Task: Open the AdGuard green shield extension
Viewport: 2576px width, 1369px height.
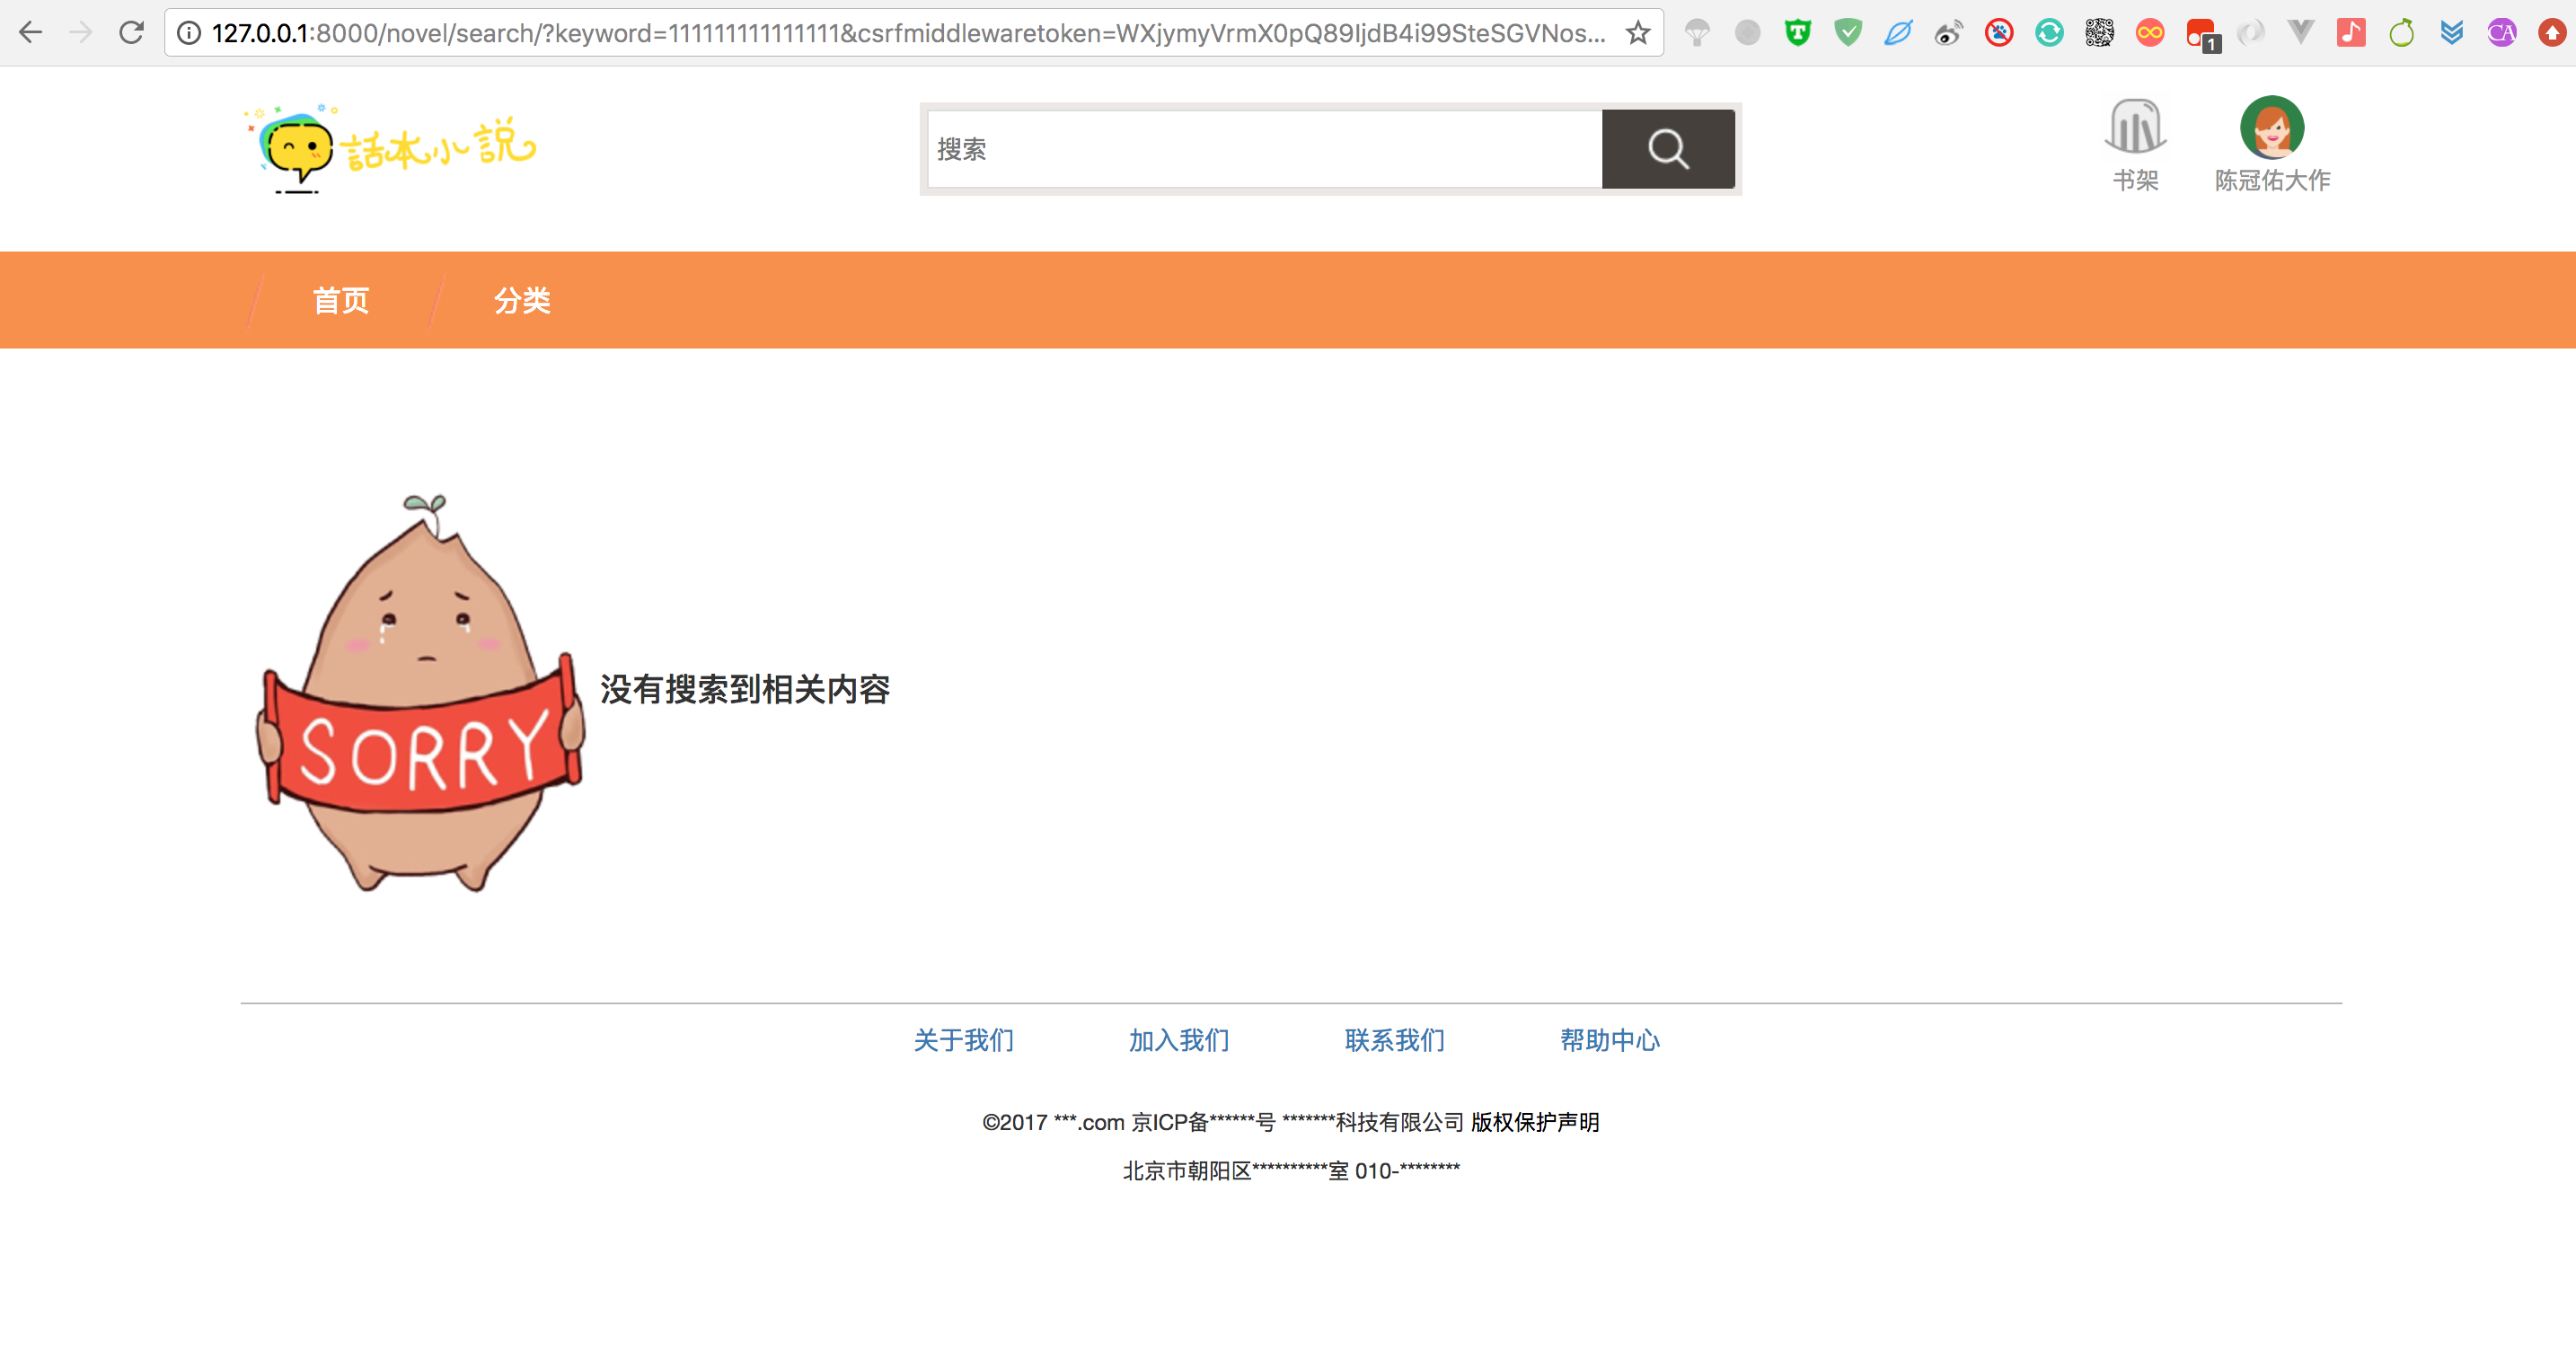Action: [1848, 33]
